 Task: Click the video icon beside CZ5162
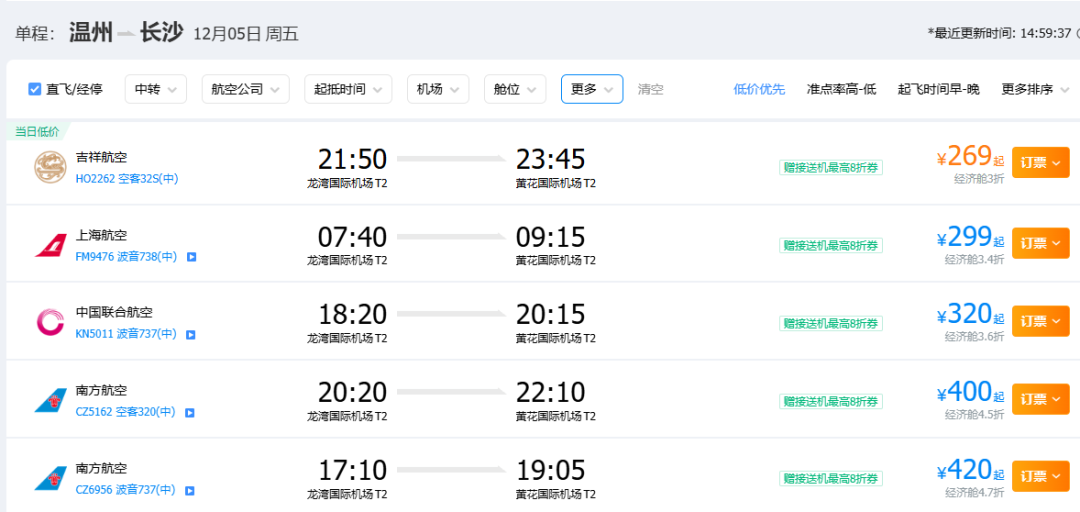[189, 412]
